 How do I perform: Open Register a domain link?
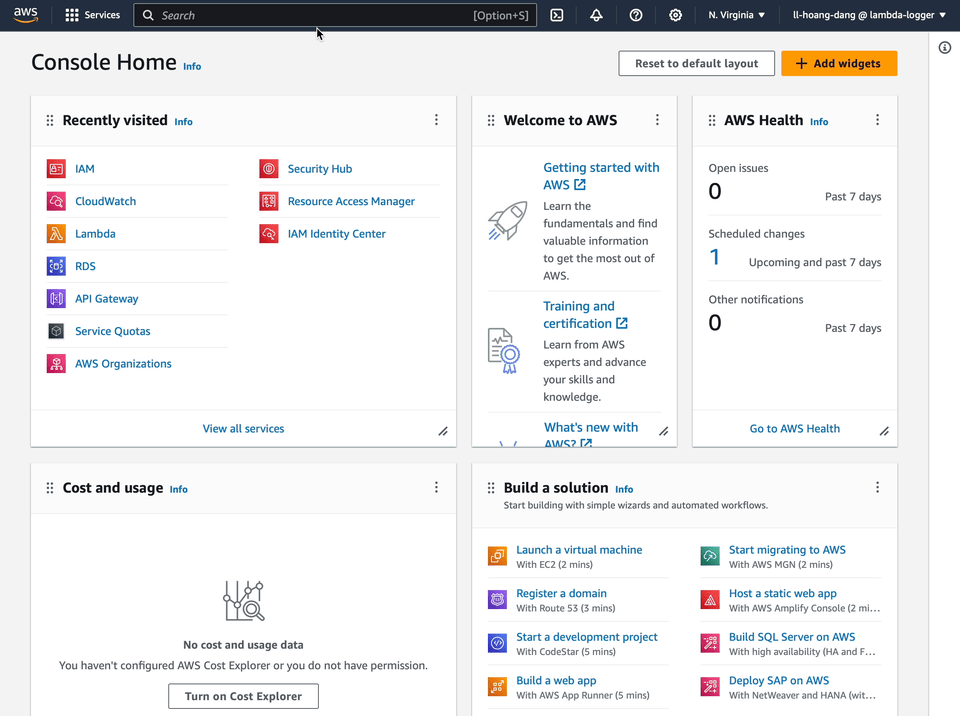tap(561, 593)
